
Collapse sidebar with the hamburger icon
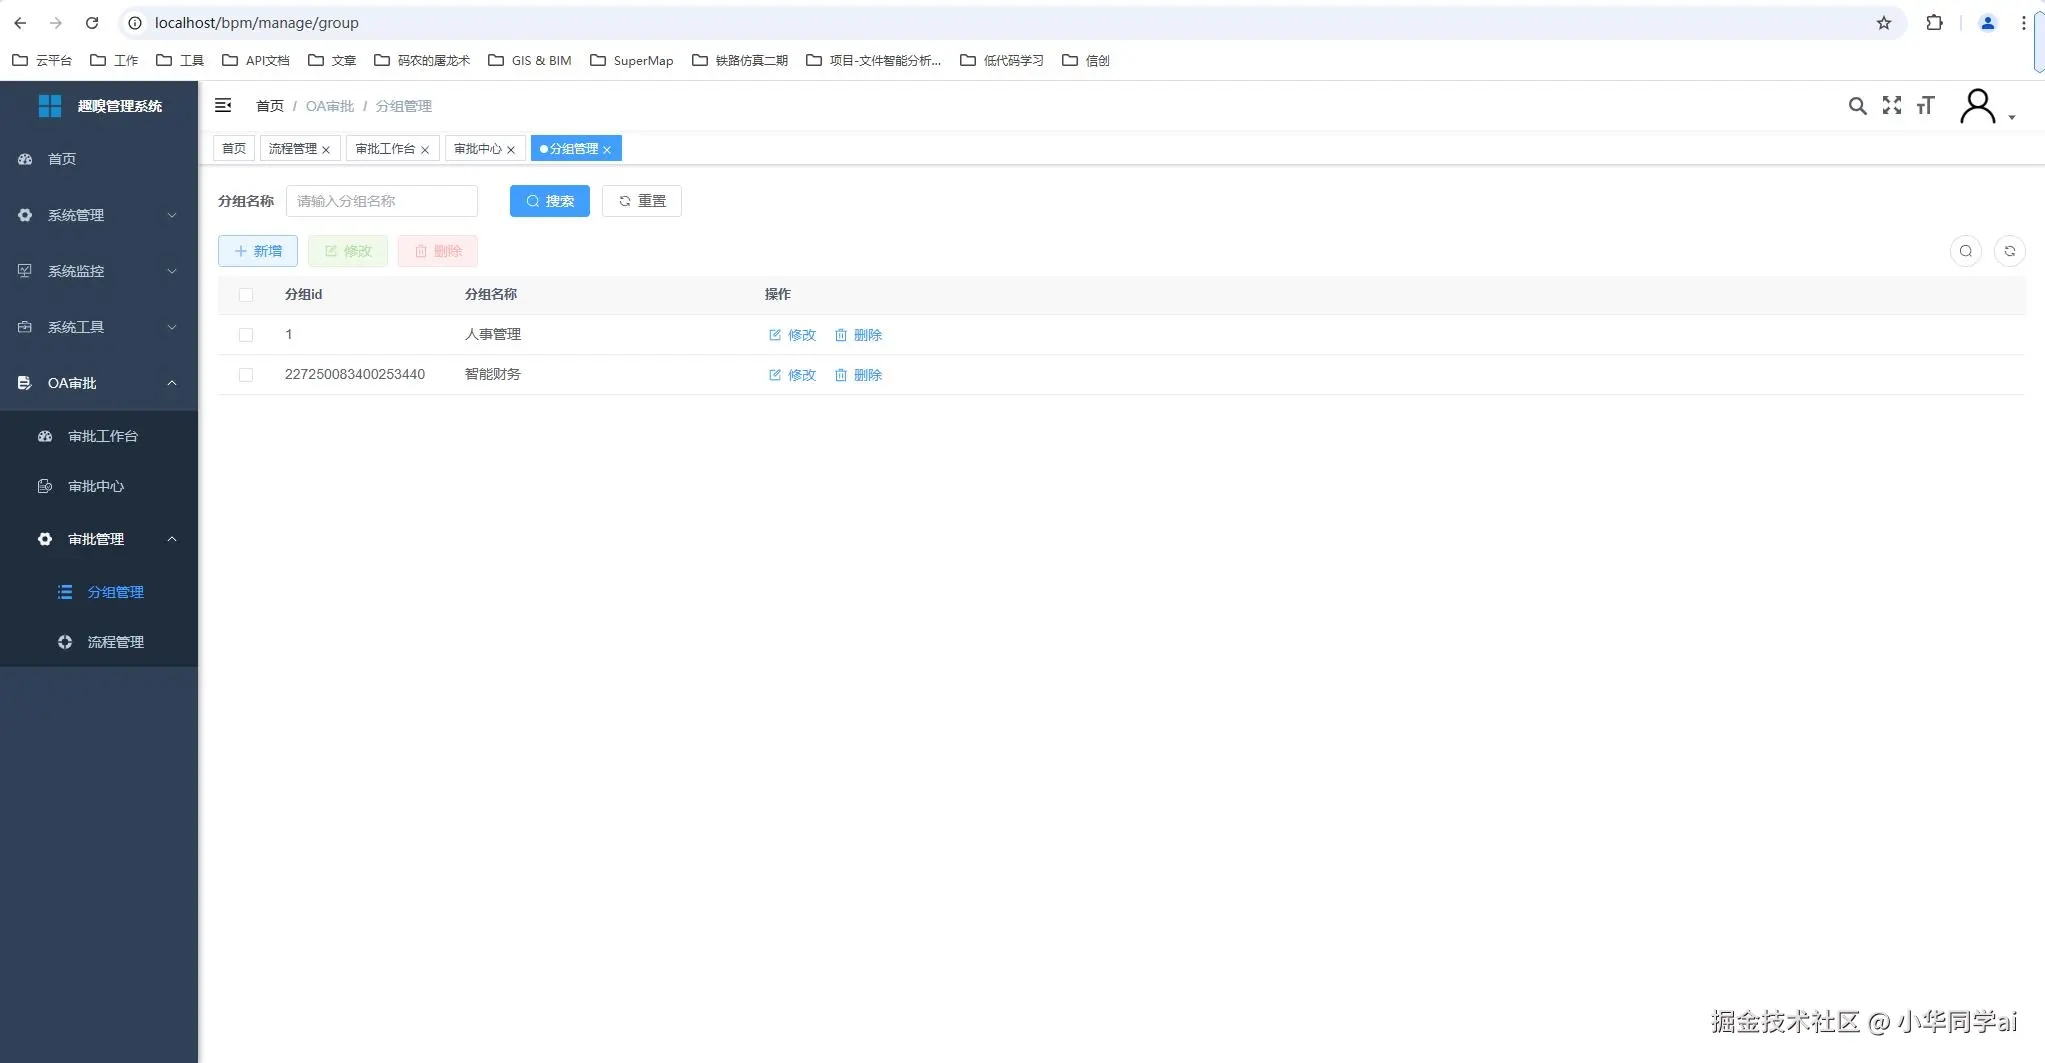tap(223, 106)
